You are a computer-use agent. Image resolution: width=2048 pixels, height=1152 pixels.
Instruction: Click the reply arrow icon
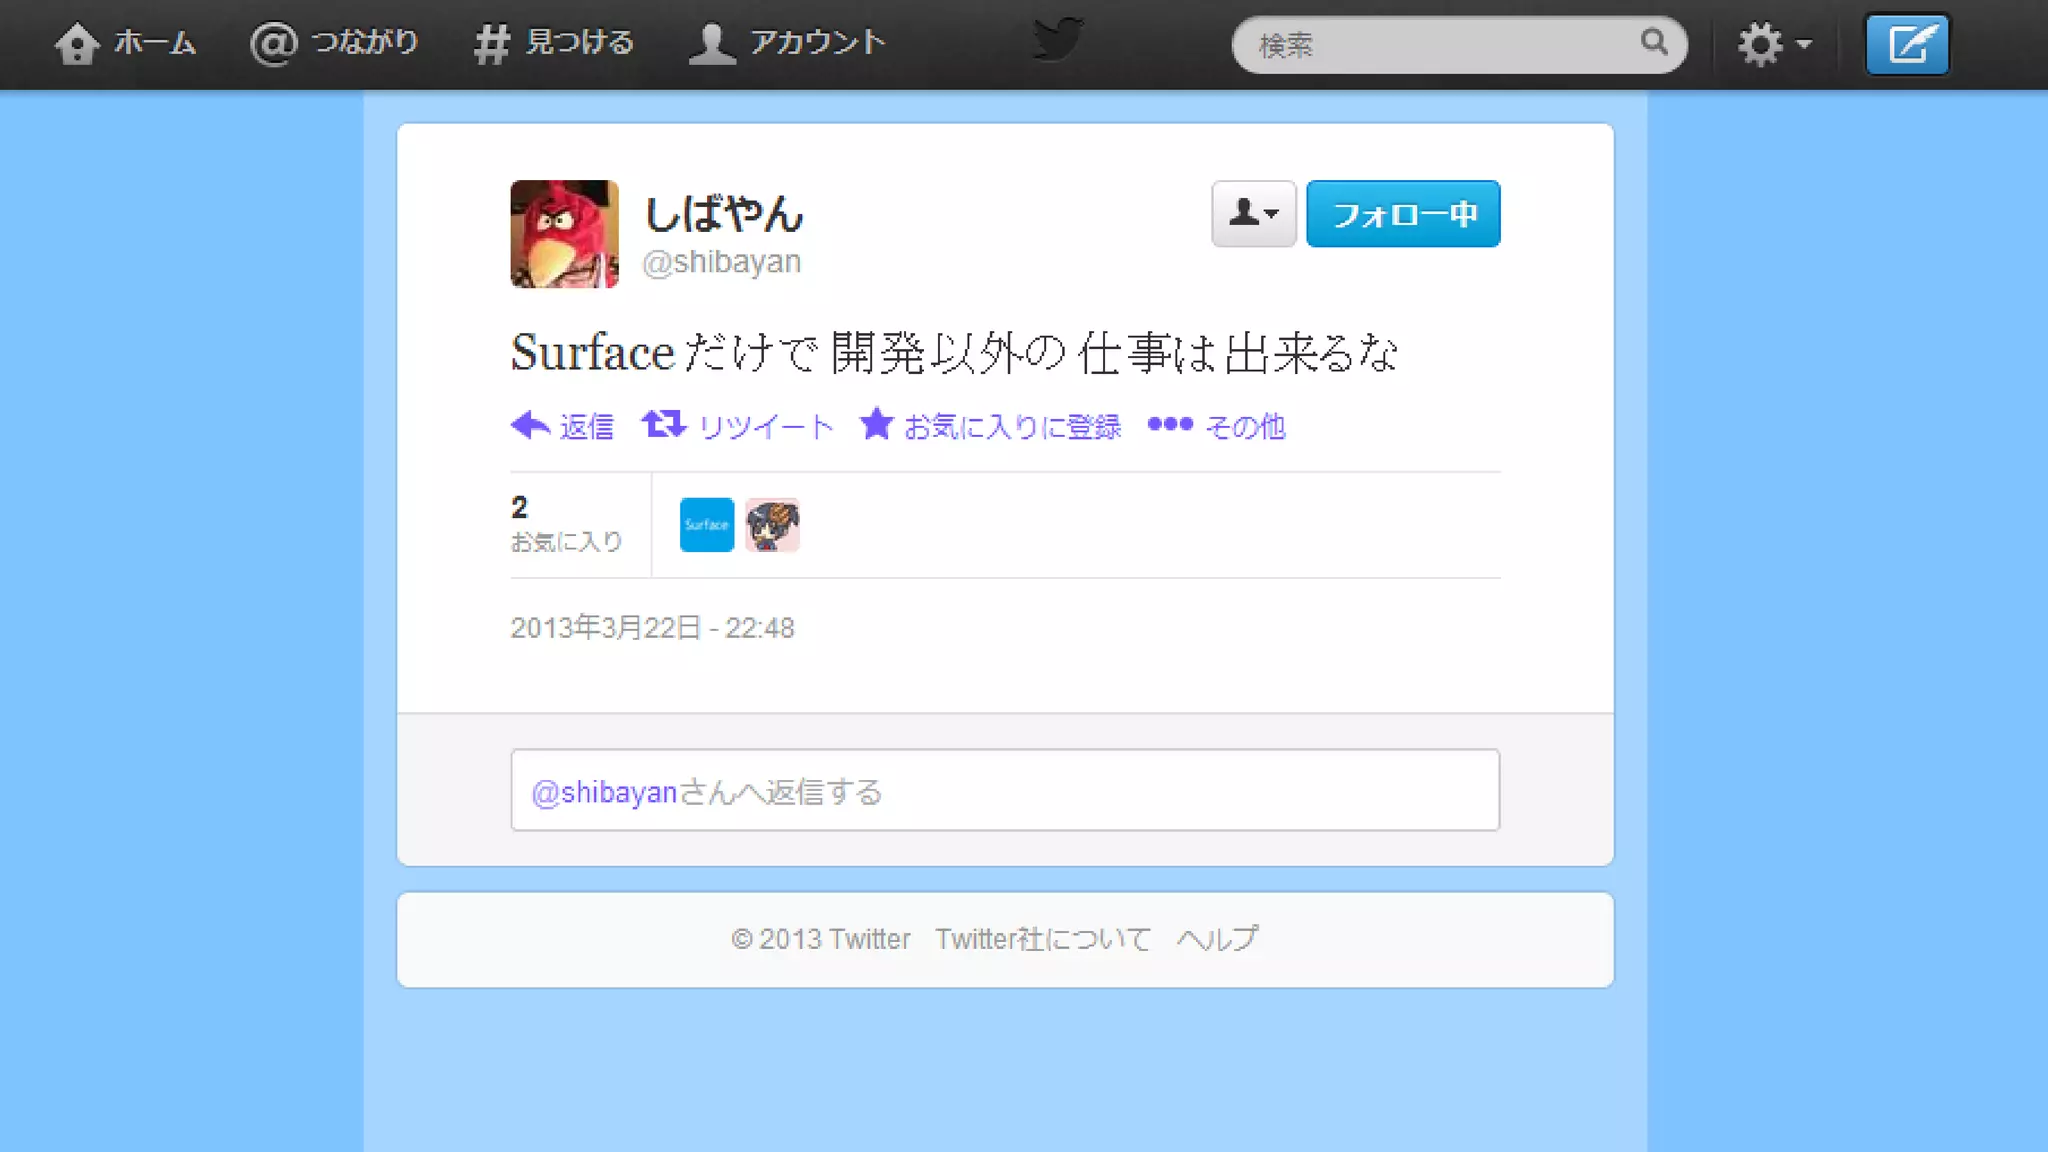[x=530, y=425]
